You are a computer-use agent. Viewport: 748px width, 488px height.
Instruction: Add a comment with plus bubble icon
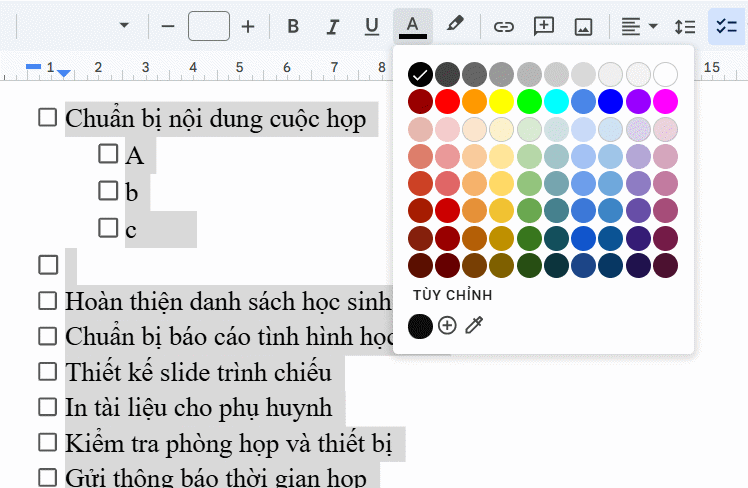click(x=543, y=26)
